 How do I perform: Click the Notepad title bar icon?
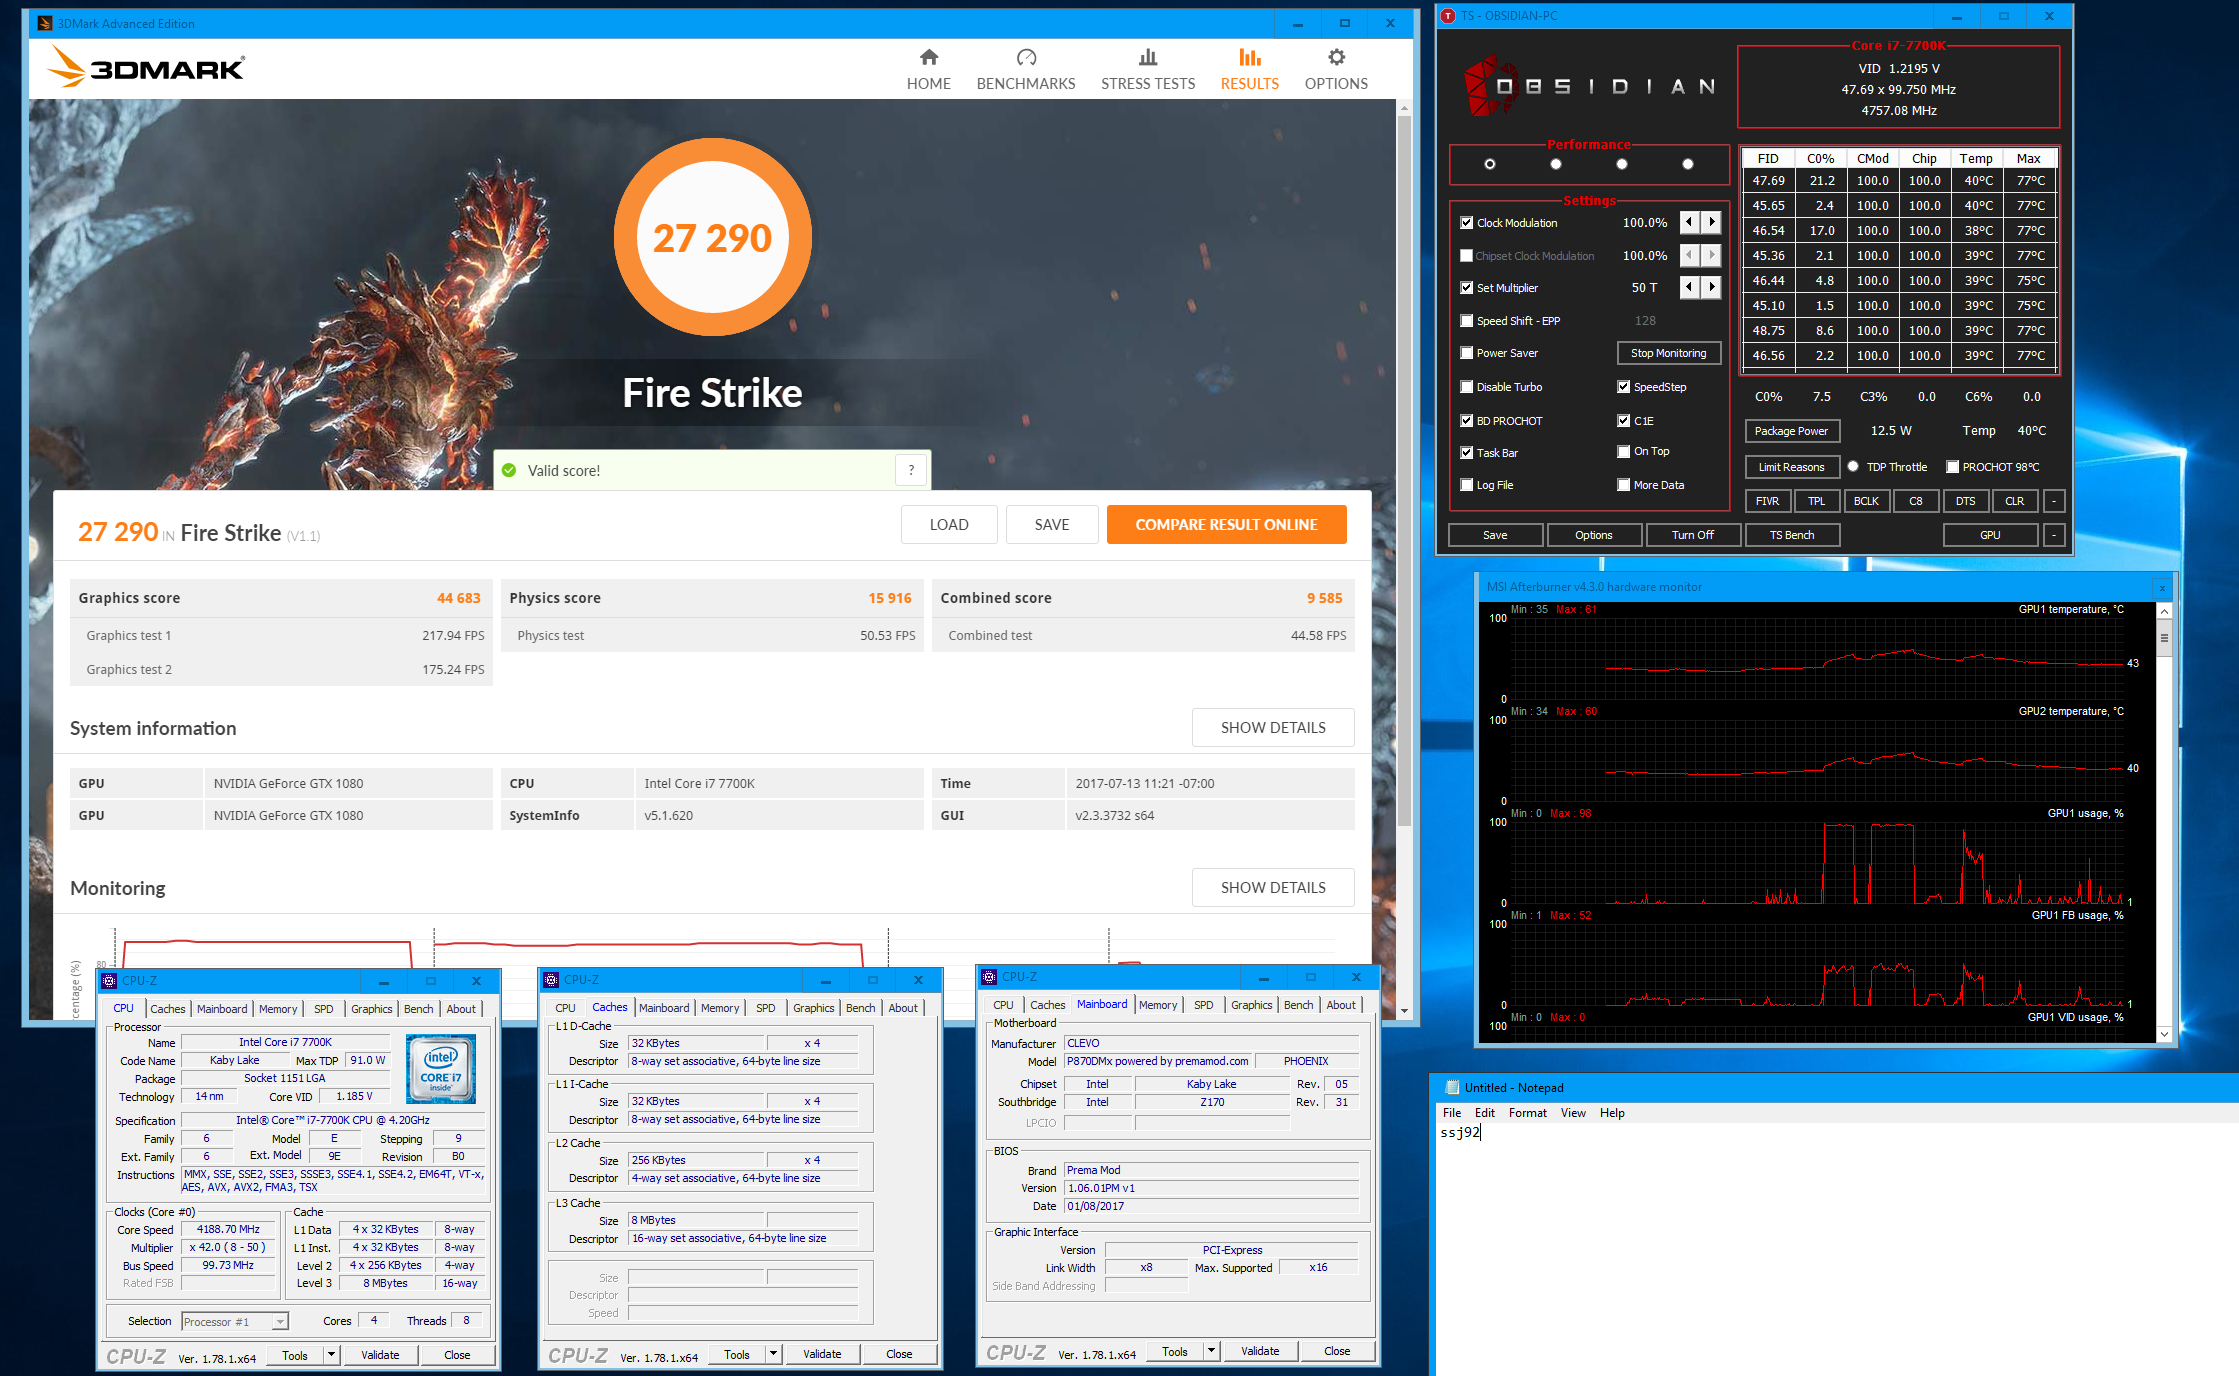(x=1452, y=1087)
